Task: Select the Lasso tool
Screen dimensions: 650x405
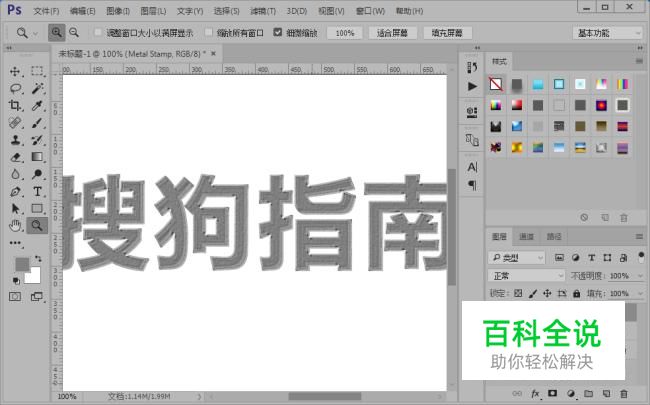Action: (x=15, y=88)
